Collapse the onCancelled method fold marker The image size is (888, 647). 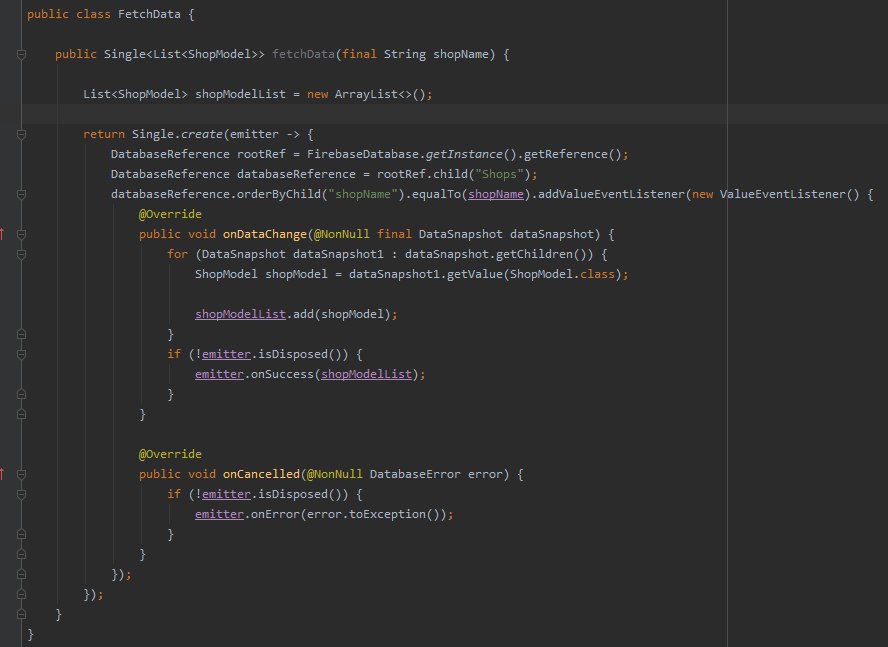tap(22, 474)
